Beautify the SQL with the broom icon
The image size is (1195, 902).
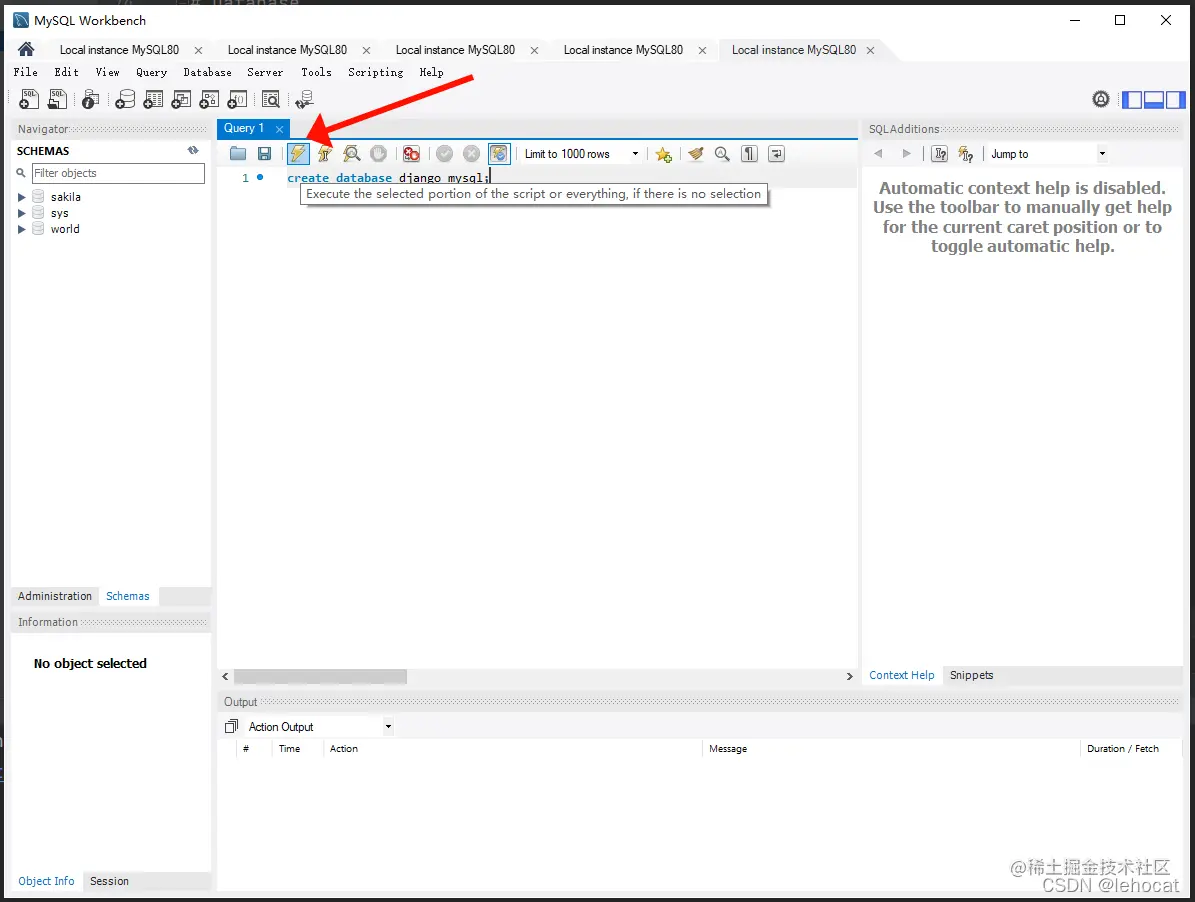695,154
